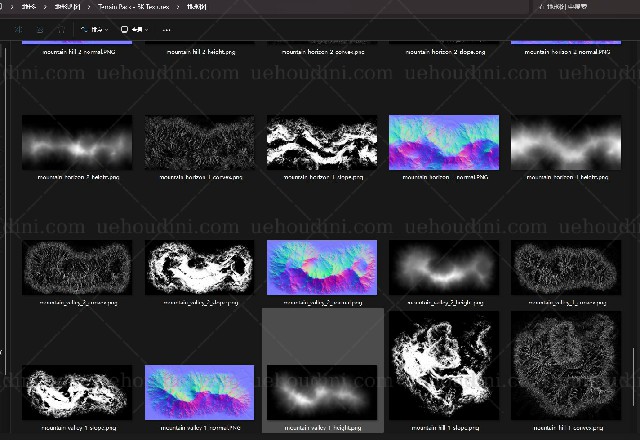640x440 pixels.
Task: Click the search box in the address bar row
Action: [x=586, y=7]
